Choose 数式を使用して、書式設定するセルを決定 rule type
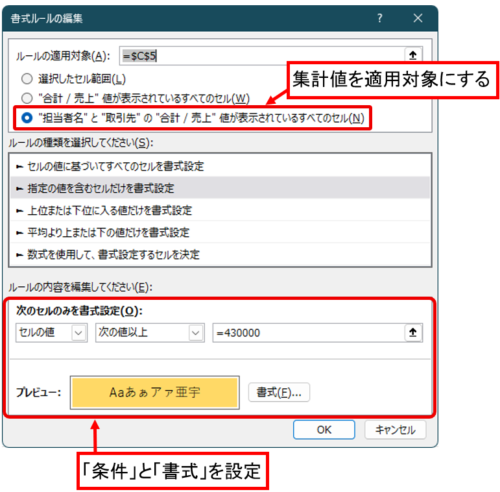Image resolution: width=500 pixels, height=492 pixels. click(x=220, y=254)
